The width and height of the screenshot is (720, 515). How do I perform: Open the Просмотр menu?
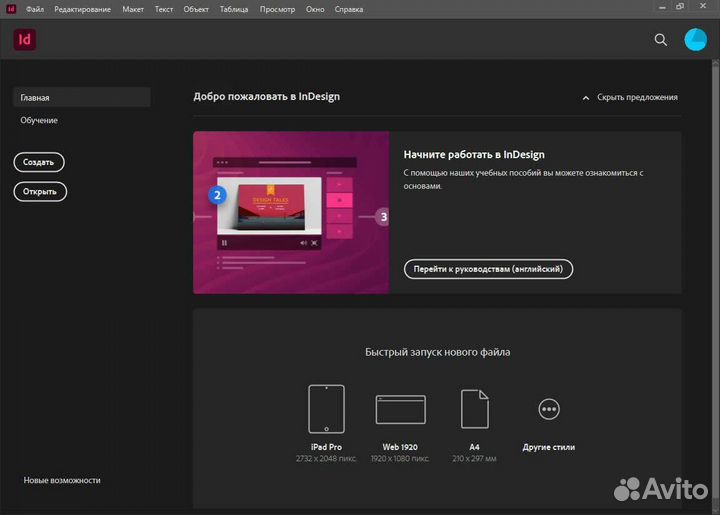click(x=277, y=9)
